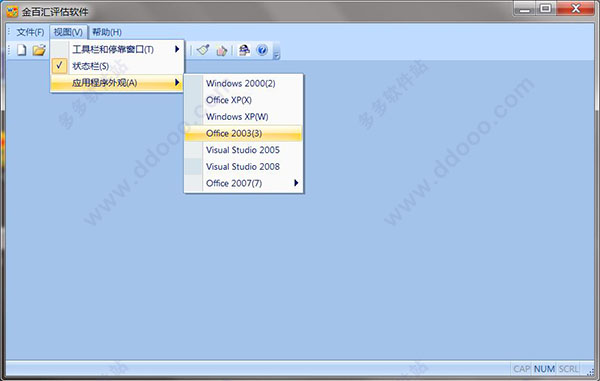
Task: Choose the Windows XP(W) appearance
Action: point(244,117)
